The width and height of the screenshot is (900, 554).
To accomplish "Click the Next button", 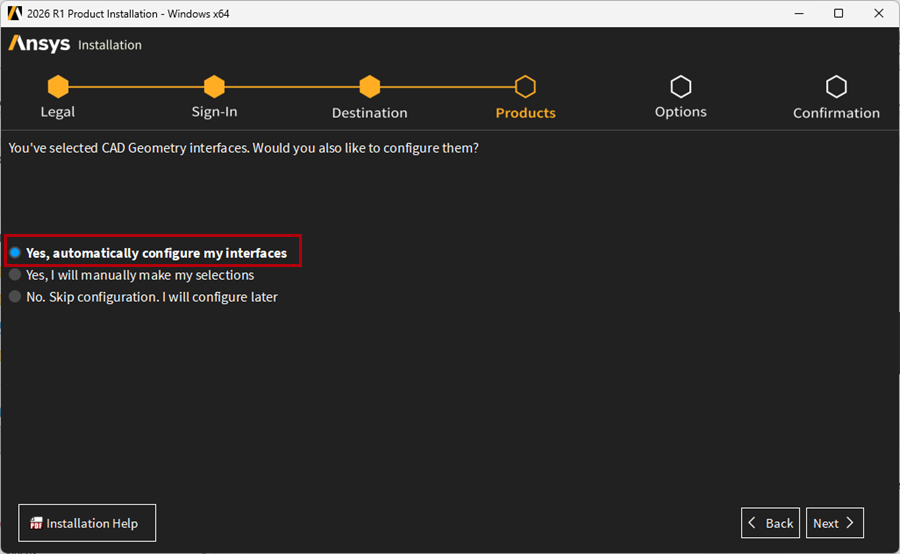I will pos(835,523).
